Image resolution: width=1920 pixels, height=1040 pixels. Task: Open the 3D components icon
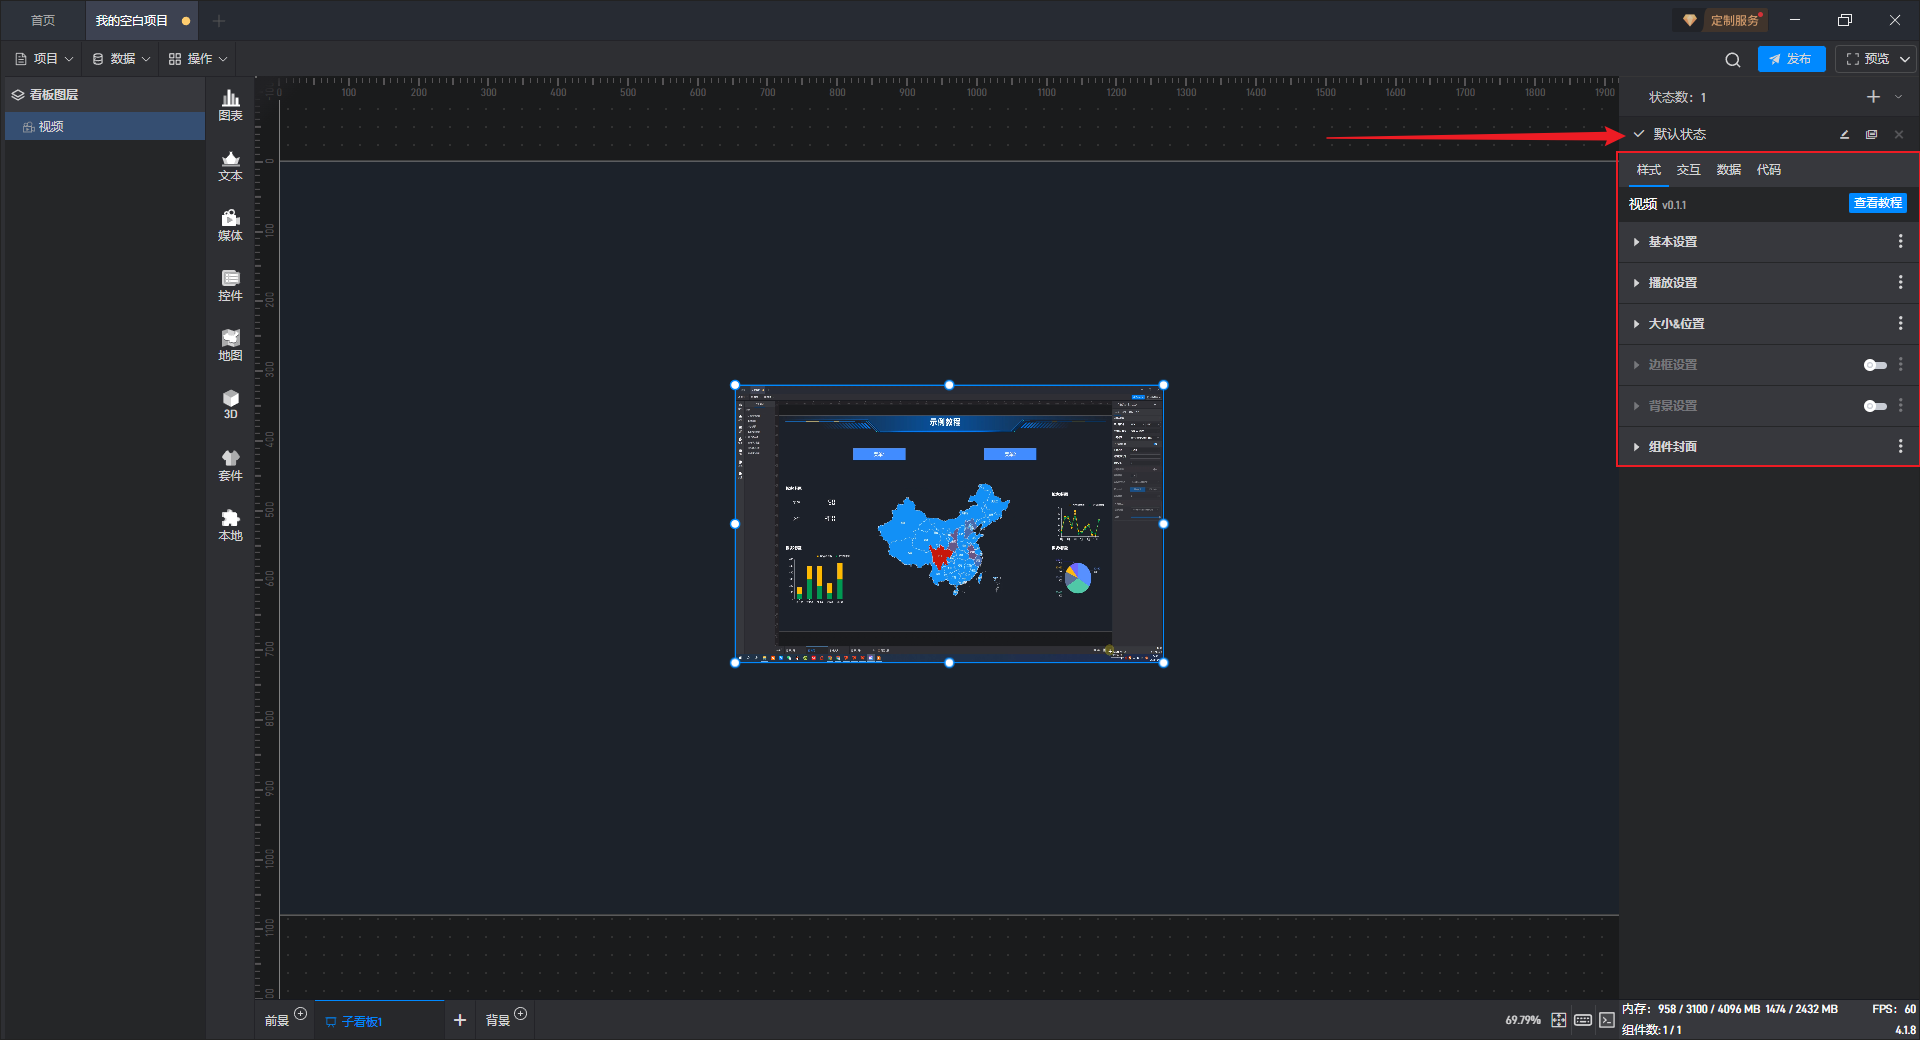tap(230, 404)
